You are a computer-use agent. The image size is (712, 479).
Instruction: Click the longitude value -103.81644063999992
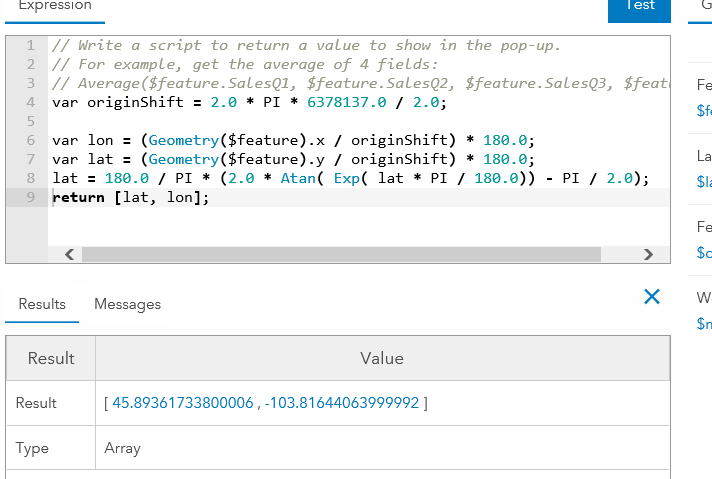tap(343, 403)
